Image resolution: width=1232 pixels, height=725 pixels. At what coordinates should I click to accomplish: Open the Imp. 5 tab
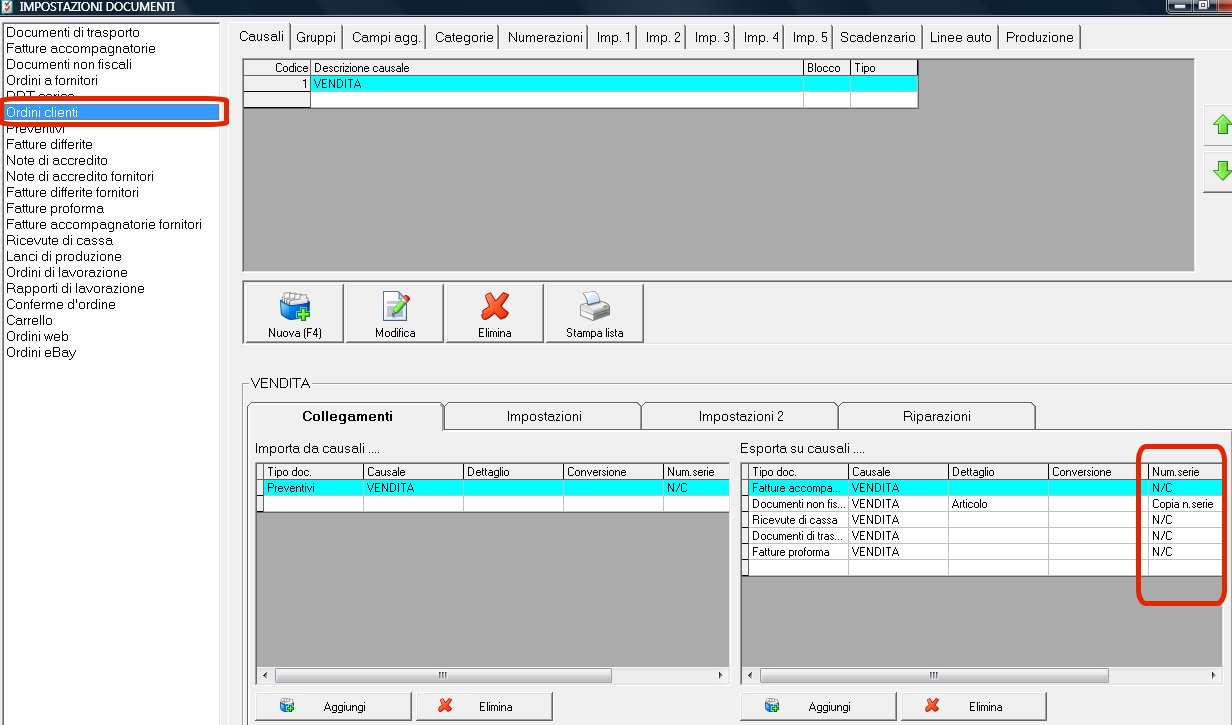click(x=810, y=37)
